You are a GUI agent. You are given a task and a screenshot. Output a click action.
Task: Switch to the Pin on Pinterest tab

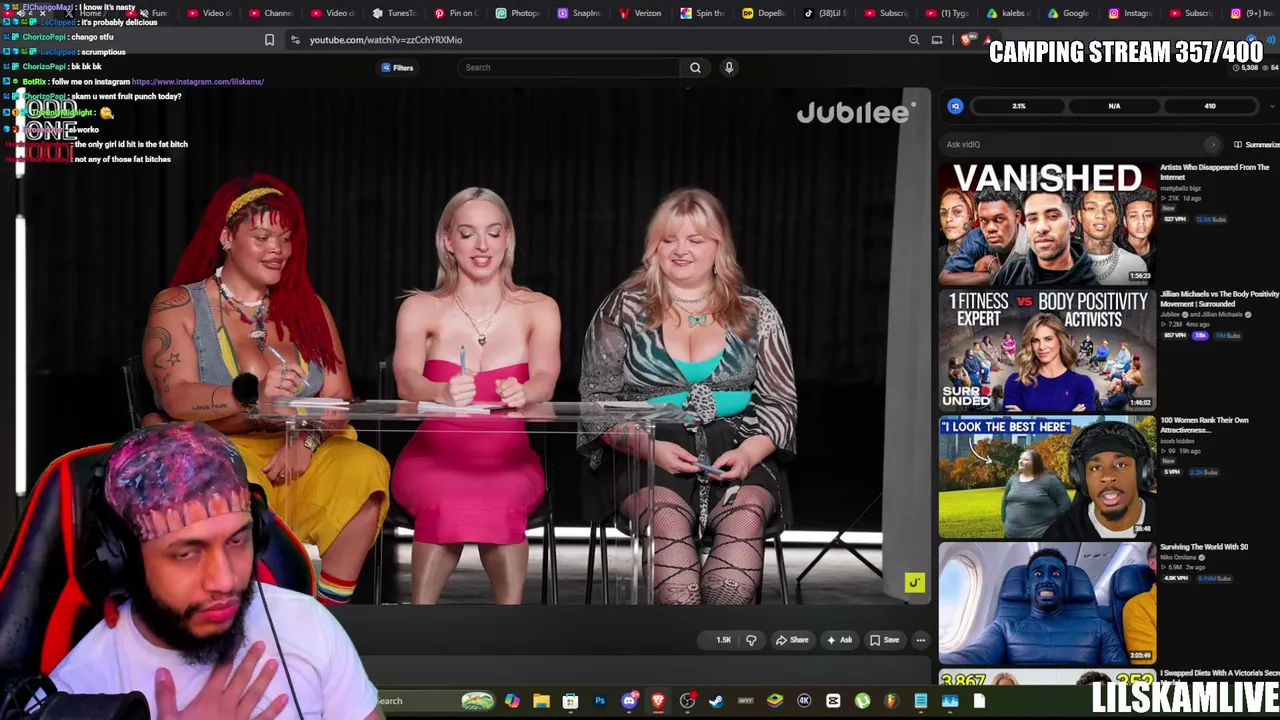click(456, 13)
